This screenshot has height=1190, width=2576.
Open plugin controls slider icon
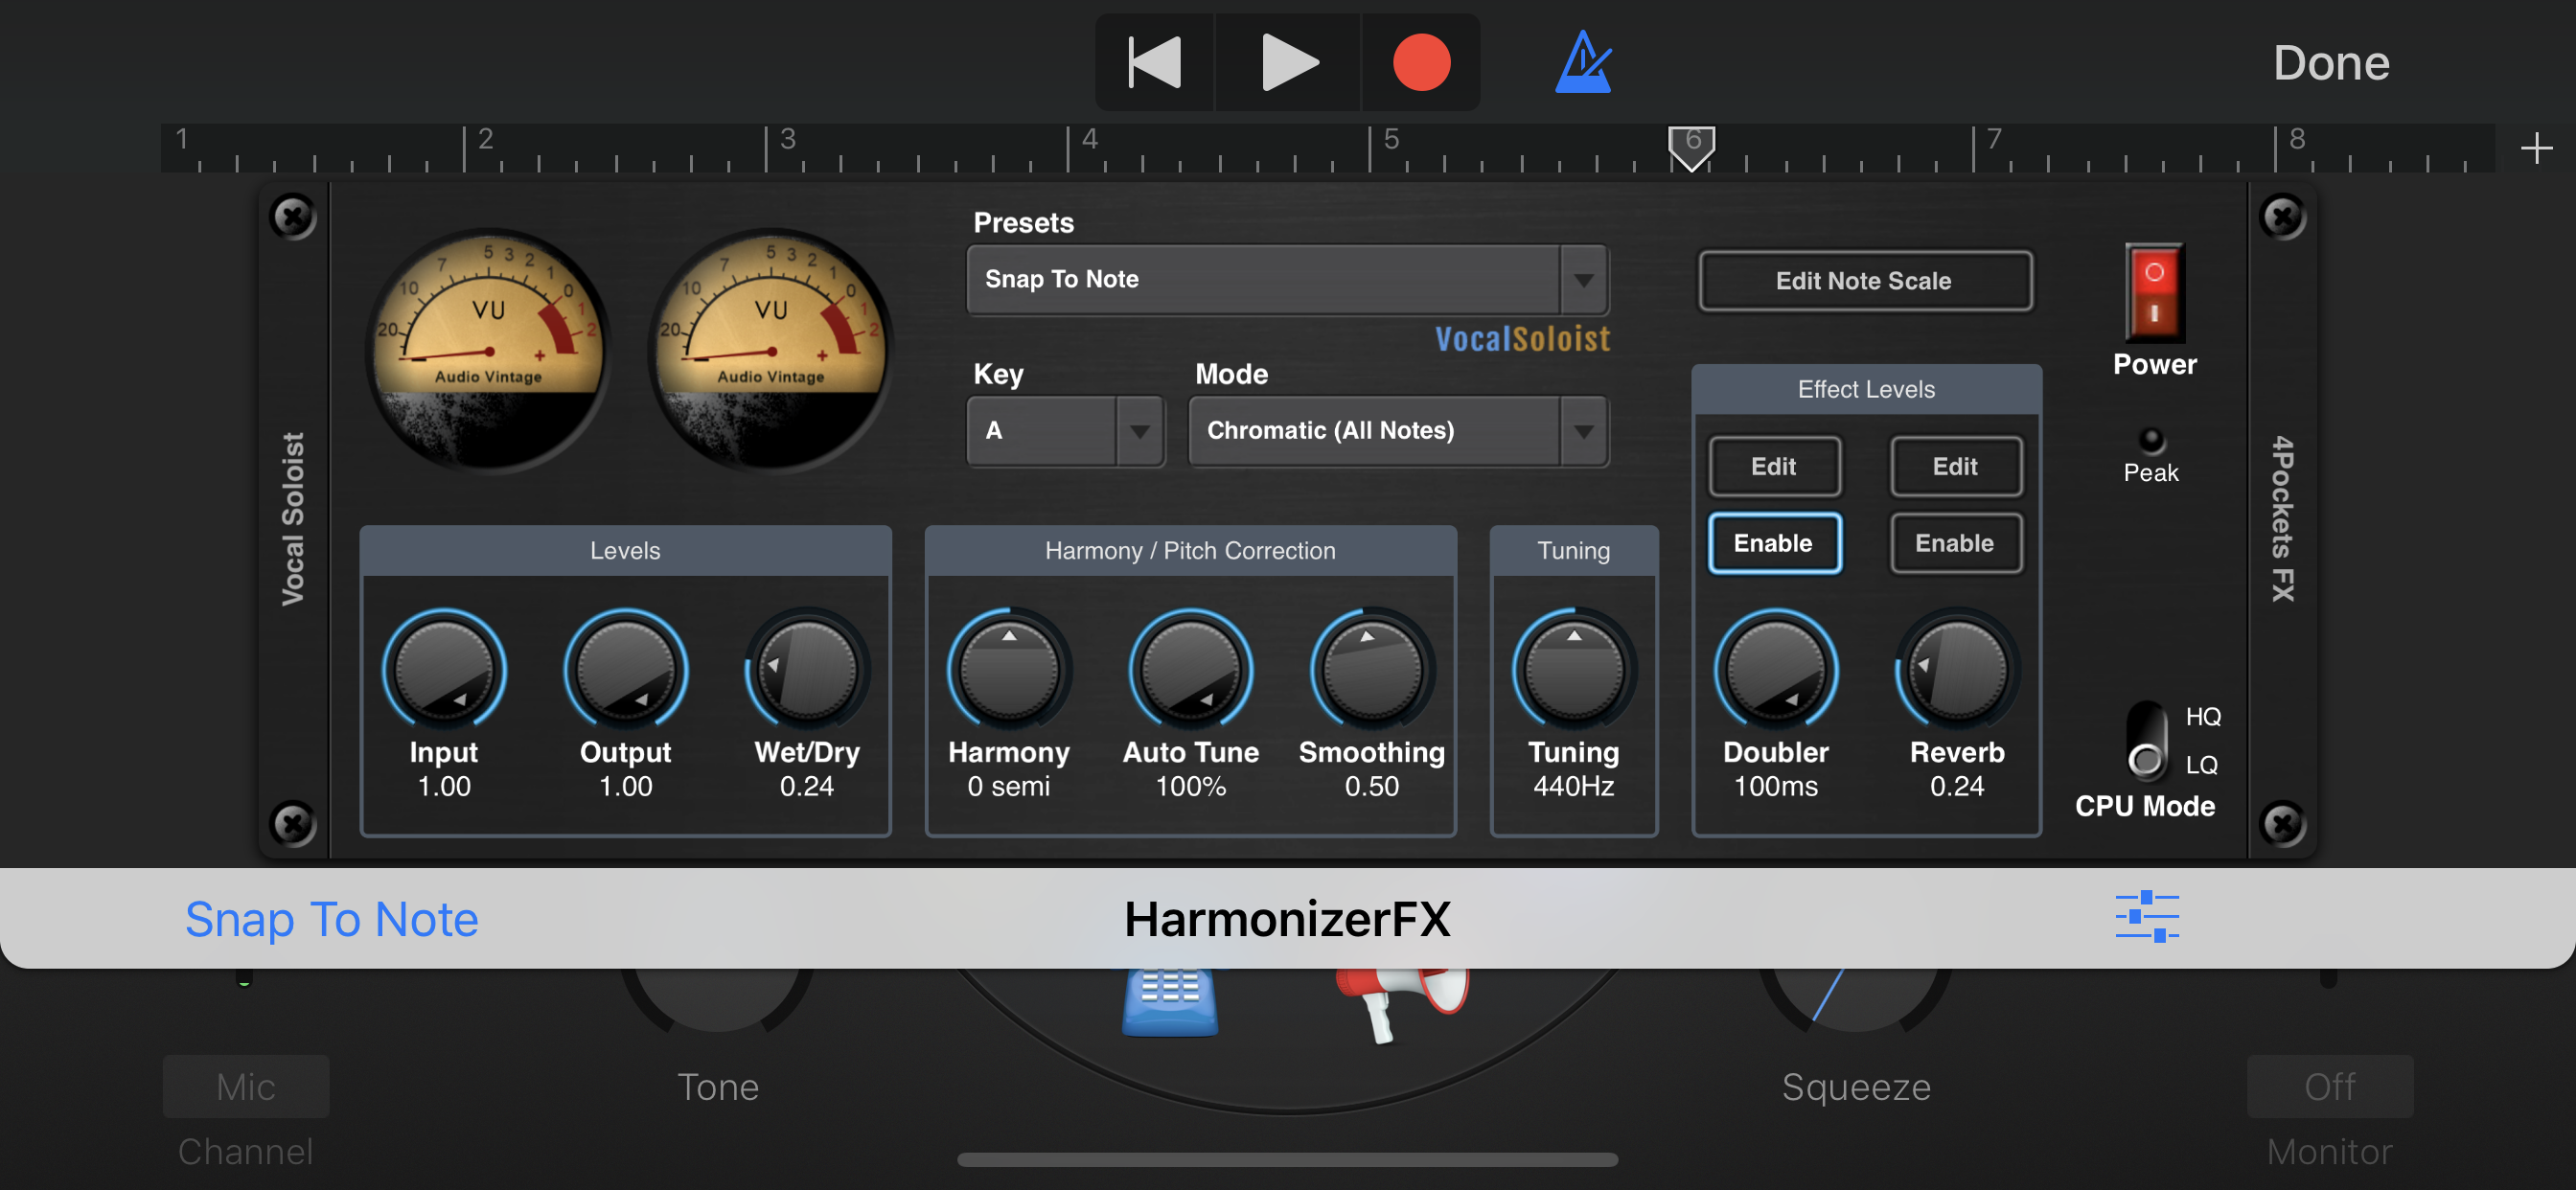coord(2146,916)
